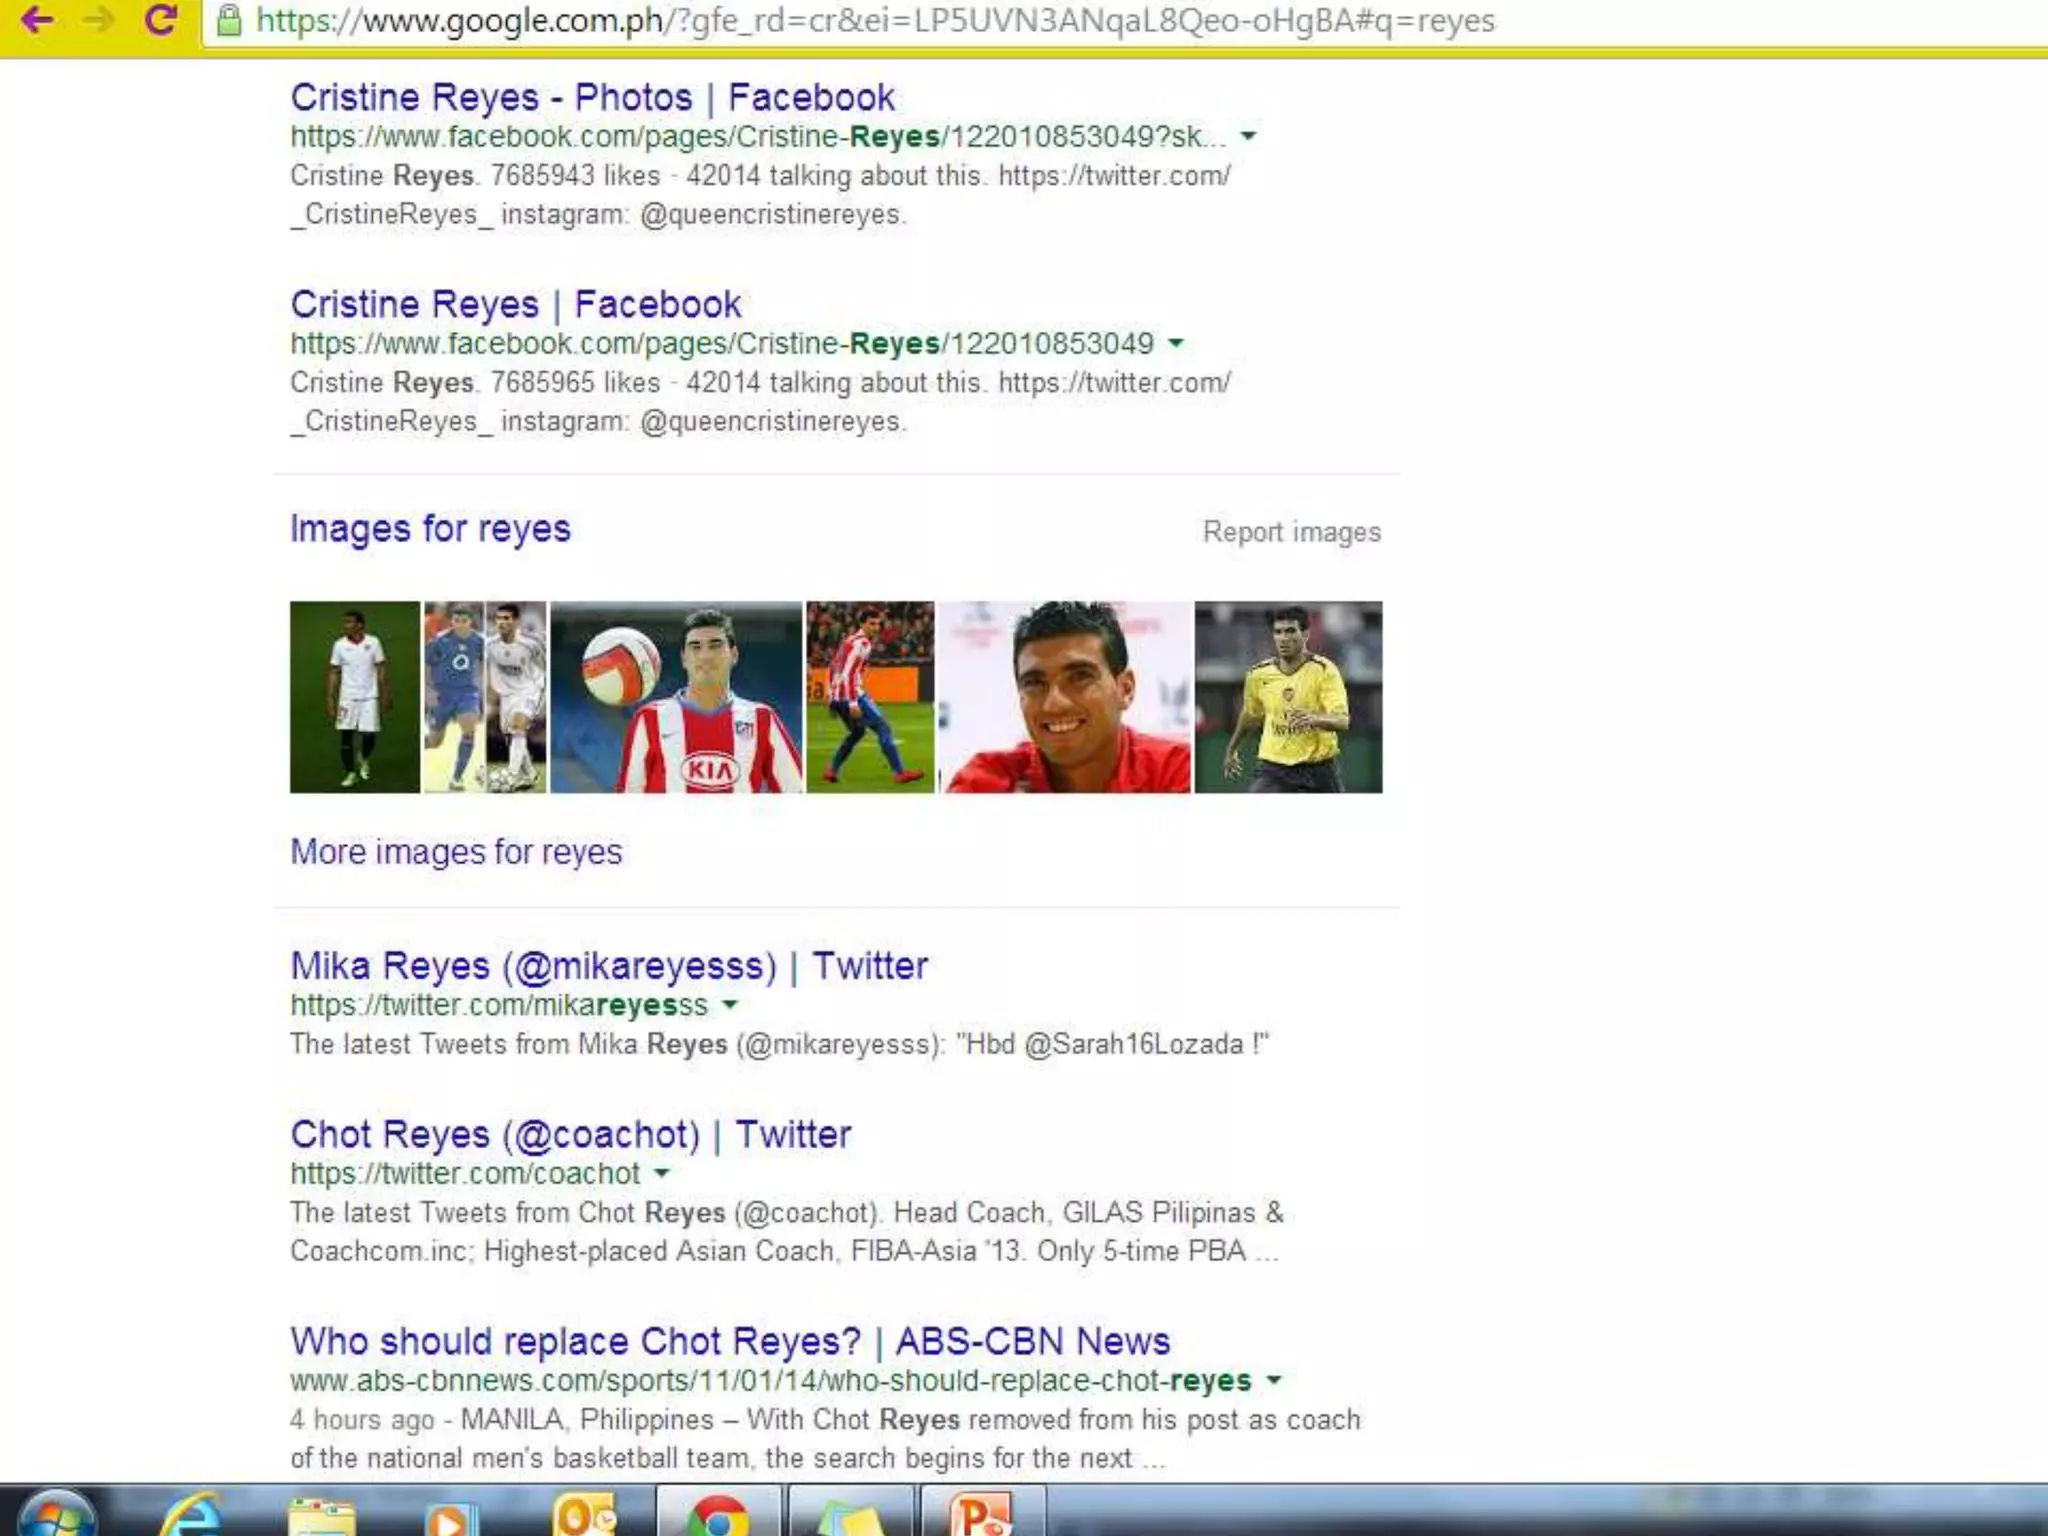Open 'Who should replace Chot Reyes?' article
Image resolution: width=2048 pixels, height=1536 pixels.
[729, 1341]
